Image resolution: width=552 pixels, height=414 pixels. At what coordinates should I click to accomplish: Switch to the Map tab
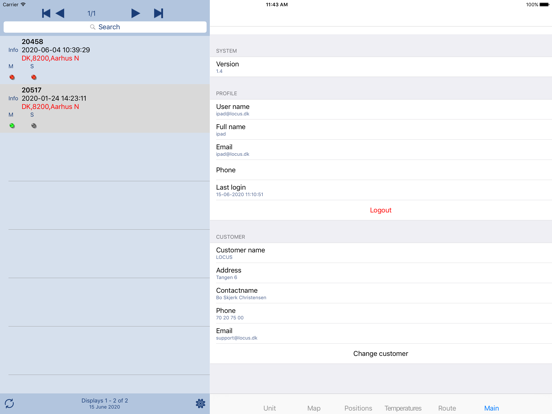[314, 408]
